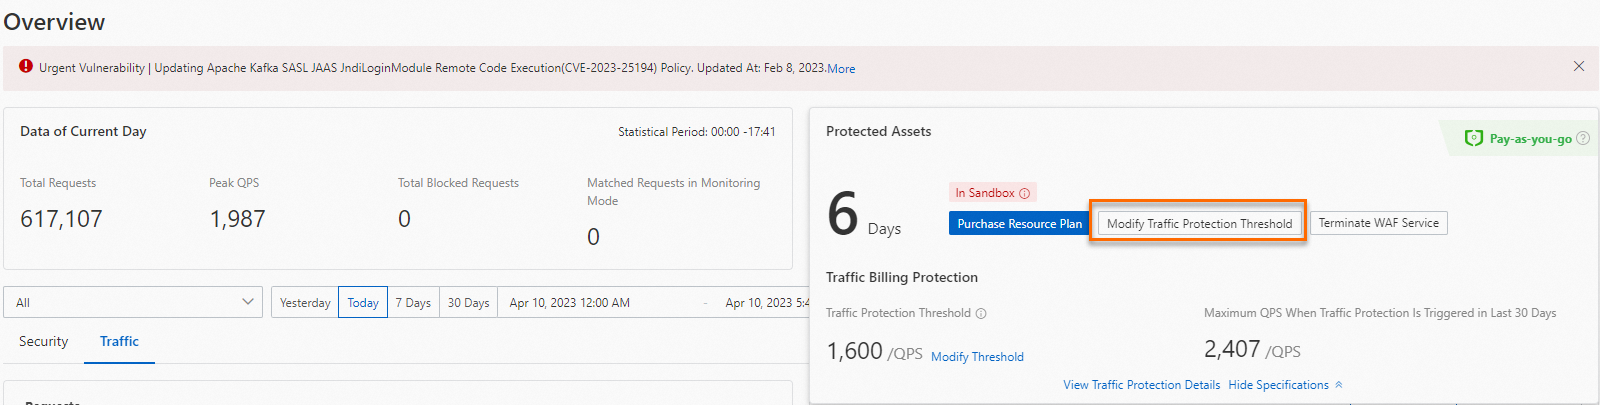Click the Hide Specifications collapse arrow icon
This screenshot has width=1600, height=405.
point(1339,385)
